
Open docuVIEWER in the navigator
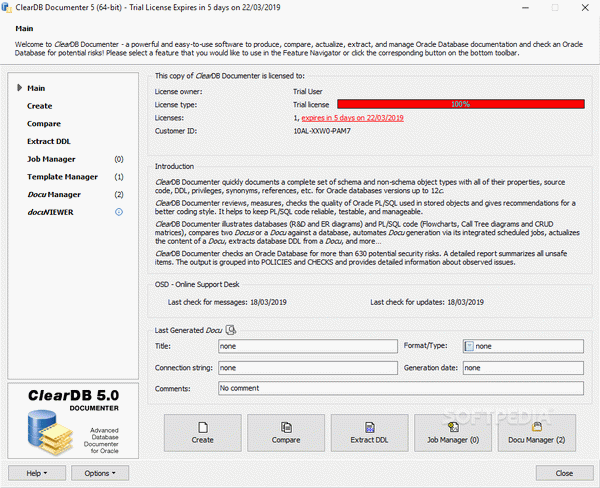[x=50, y=212]
